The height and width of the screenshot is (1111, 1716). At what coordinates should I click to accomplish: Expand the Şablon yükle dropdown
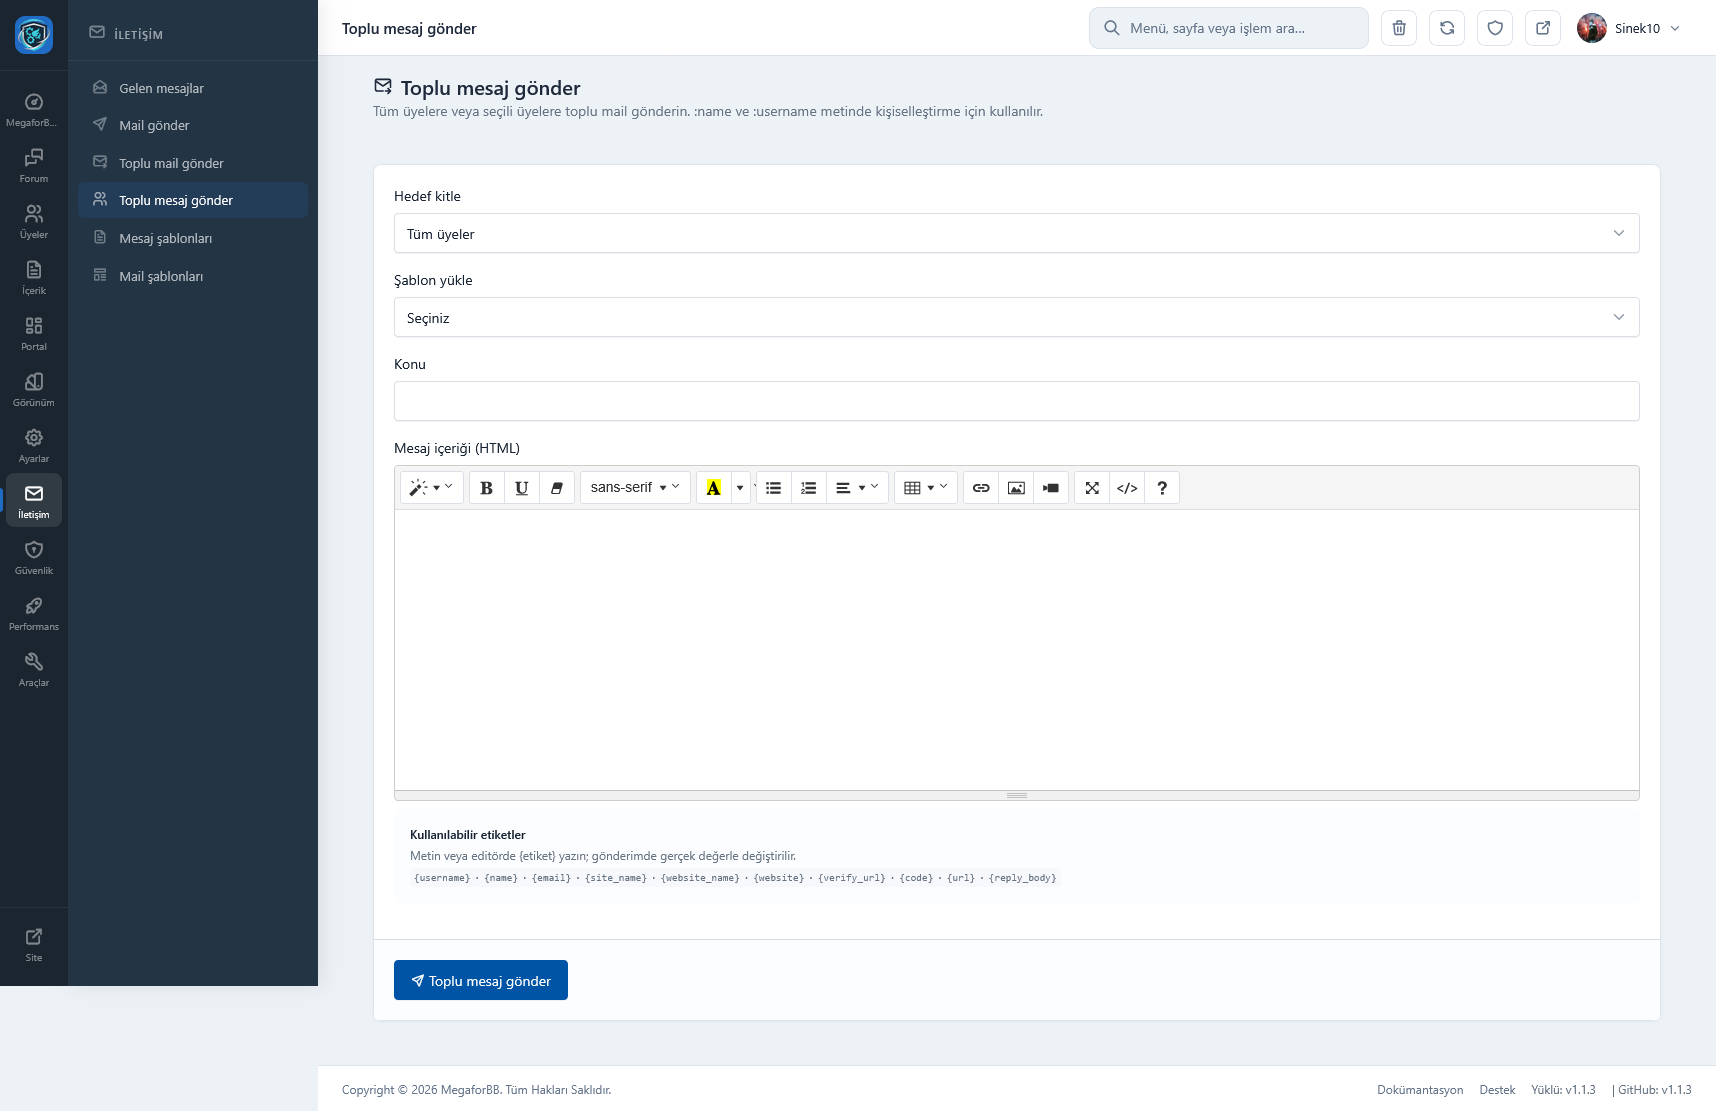[x=1016, y=318]
